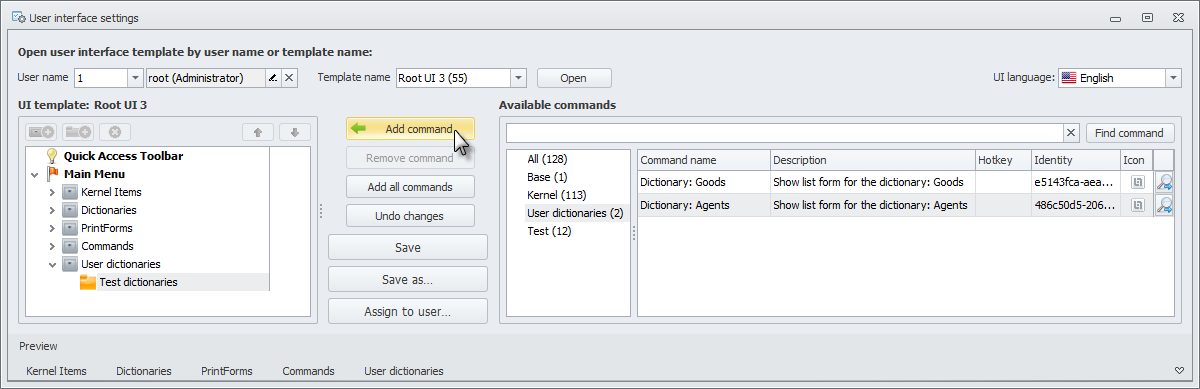Move selected tree item up with arrow icon
The height and width of the screenshot is (389, 1200).
coord(258,131)
